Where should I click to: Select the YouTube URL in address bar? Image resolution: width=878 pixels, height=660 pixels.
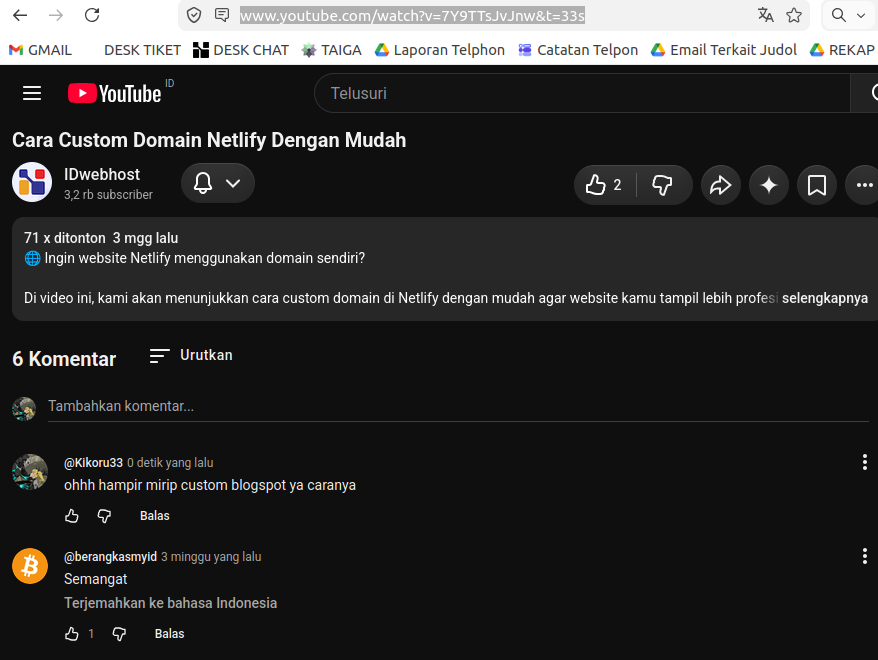(412, 16)
